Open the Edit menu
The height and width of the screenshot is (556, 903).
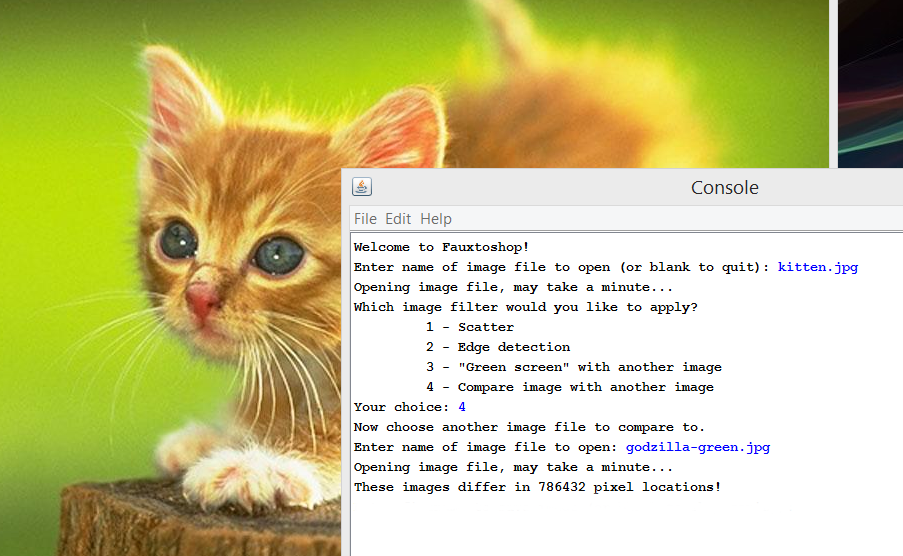coord(398,219)
